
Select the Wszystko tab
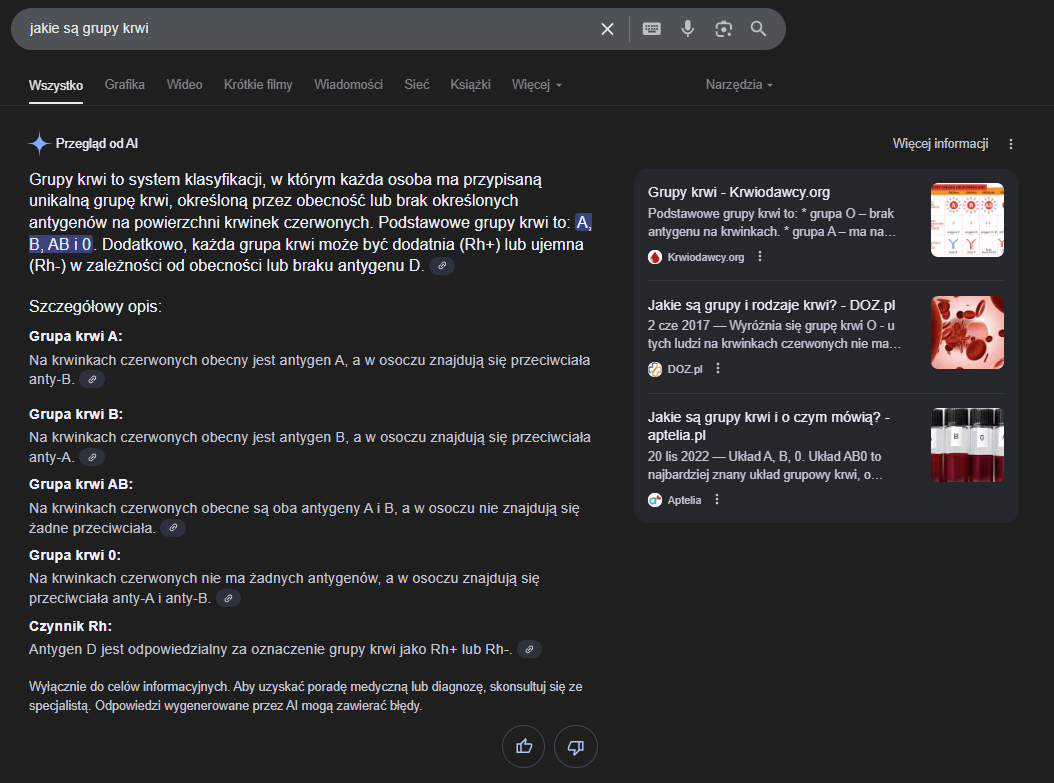(x=56, y=85)
